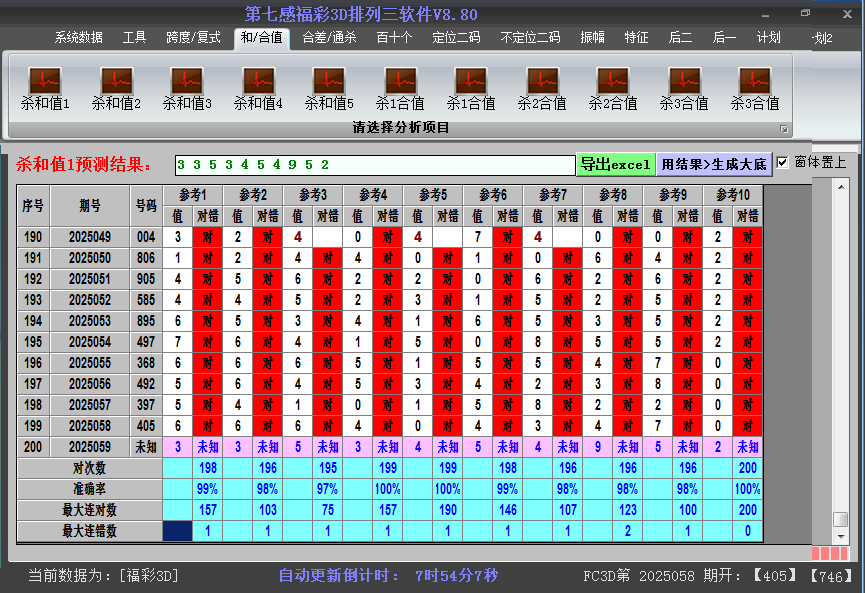Open the 杀和值2 analysis icon
865x593 pixels.
coord(116,88)
